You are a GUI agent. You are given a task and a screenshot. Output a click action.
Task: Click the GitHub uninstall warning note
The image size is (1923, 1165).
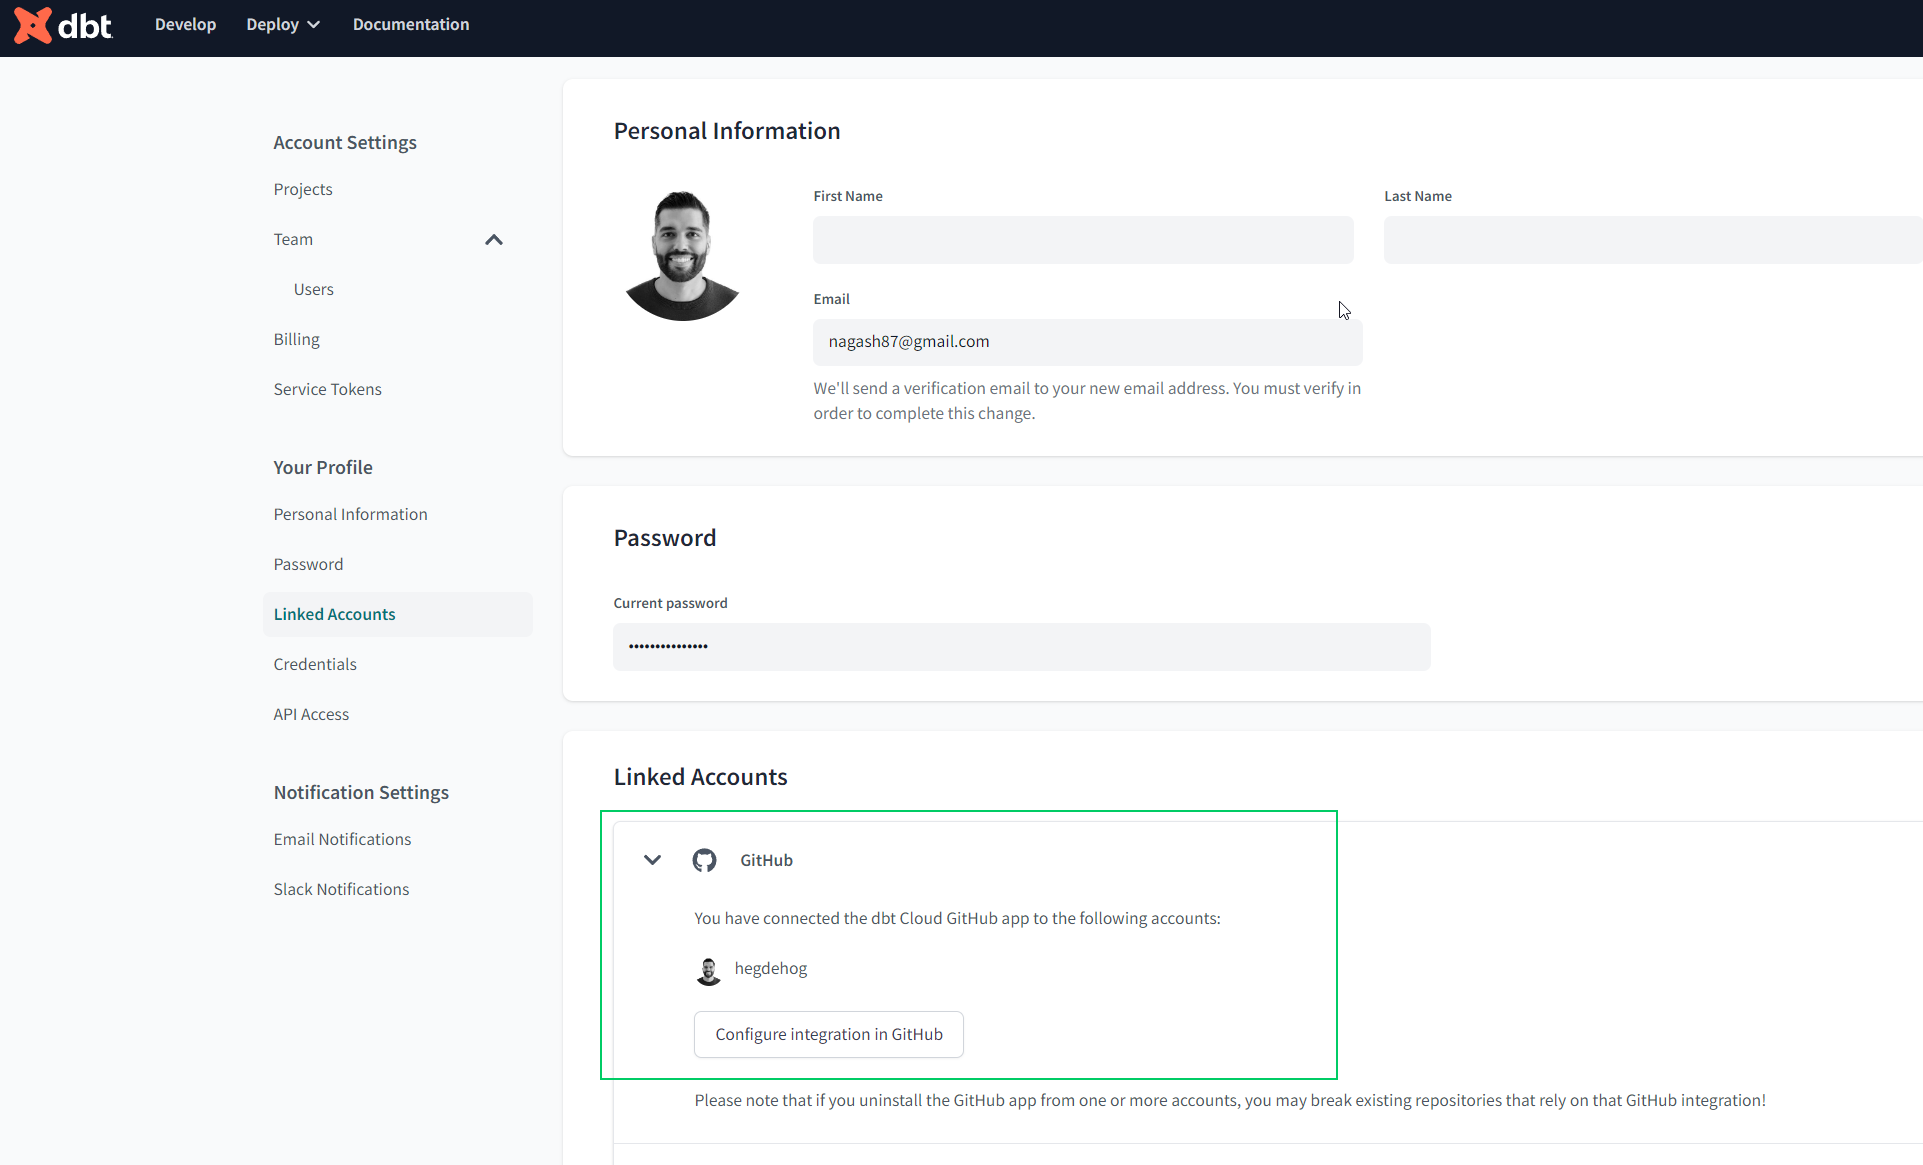pyautogui.click(x=1230, y=1100)
